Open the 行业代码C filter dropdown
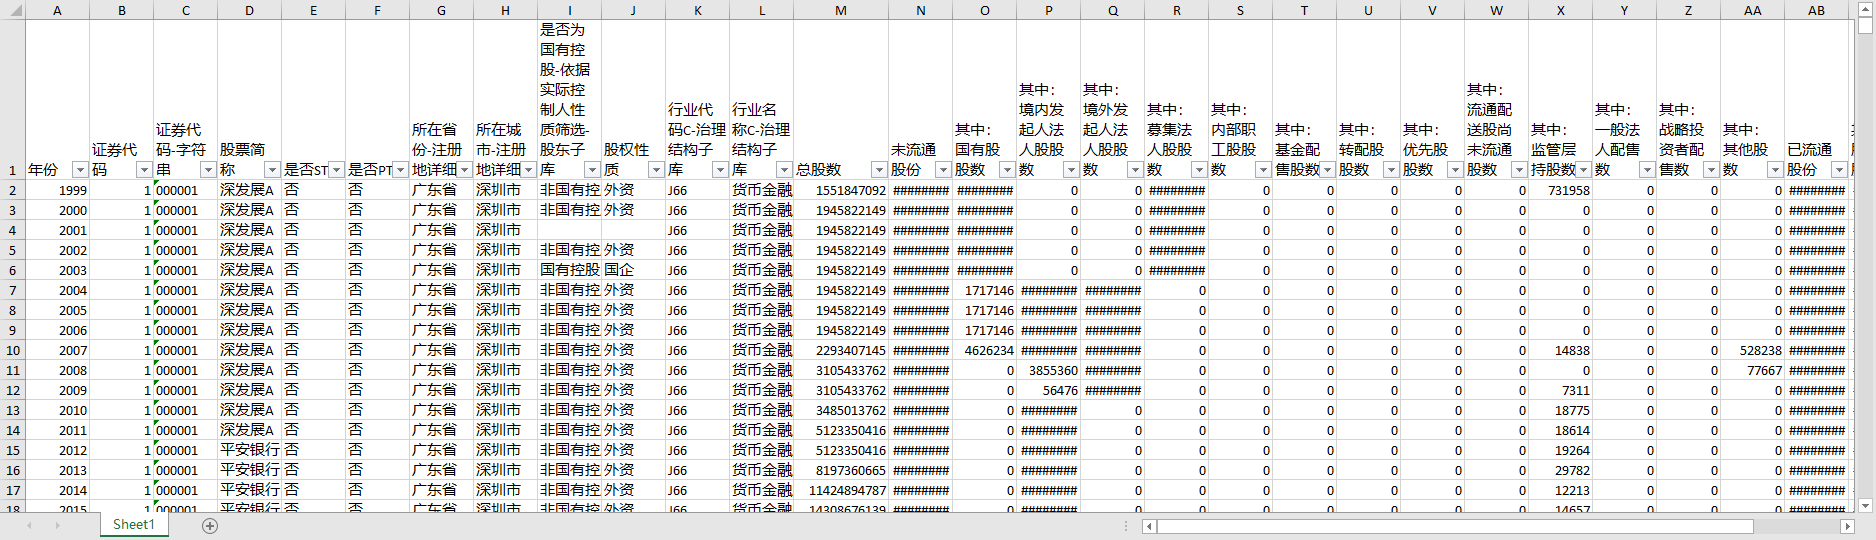1876x540 pixels. (x=720, y=170)
